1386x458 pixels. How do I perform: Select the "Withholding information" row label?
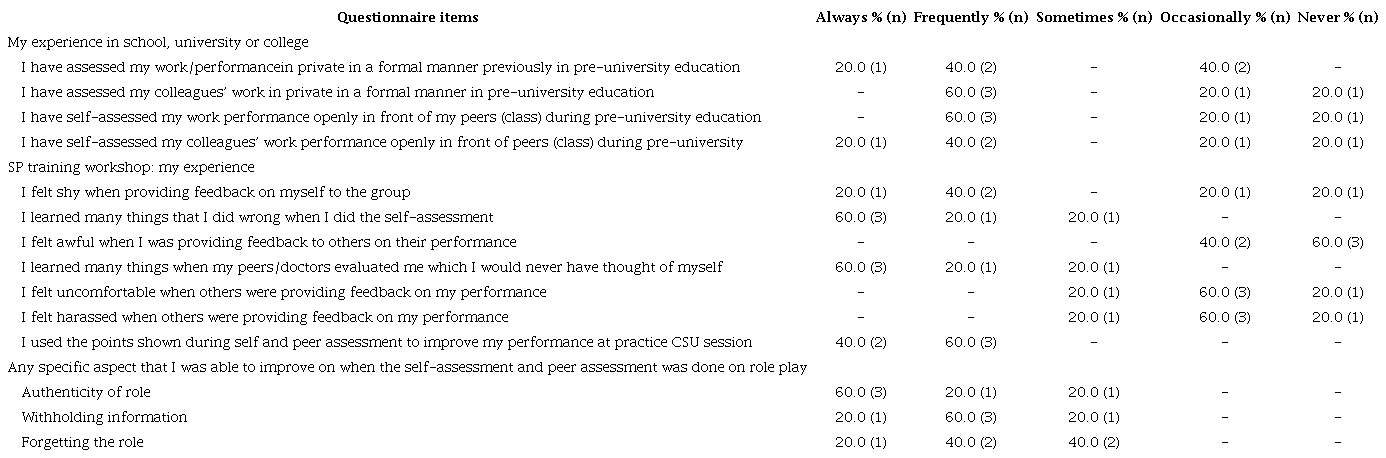104,417
